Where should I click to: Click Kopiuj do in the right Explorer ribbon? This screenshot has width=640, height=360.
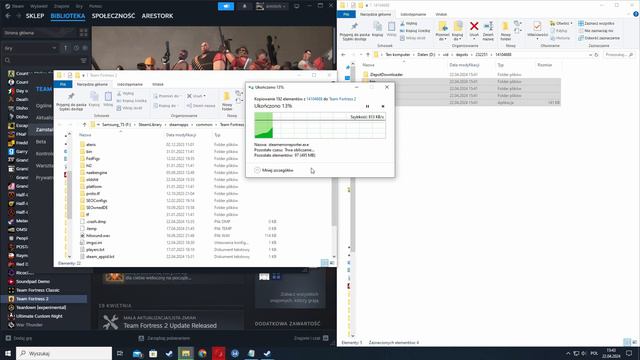point(458,31)
